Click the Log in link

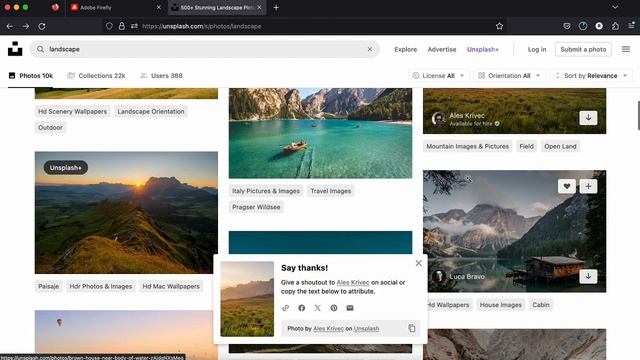537,49
